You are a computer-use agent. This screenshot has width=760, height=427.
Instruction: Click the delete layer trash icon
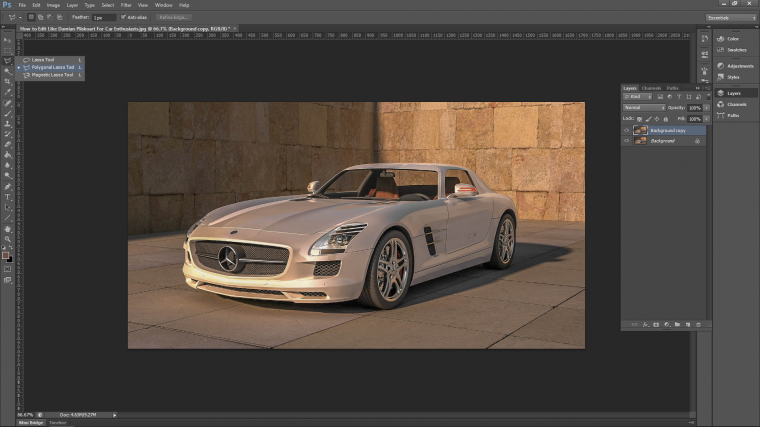click(x=698, y=325)
